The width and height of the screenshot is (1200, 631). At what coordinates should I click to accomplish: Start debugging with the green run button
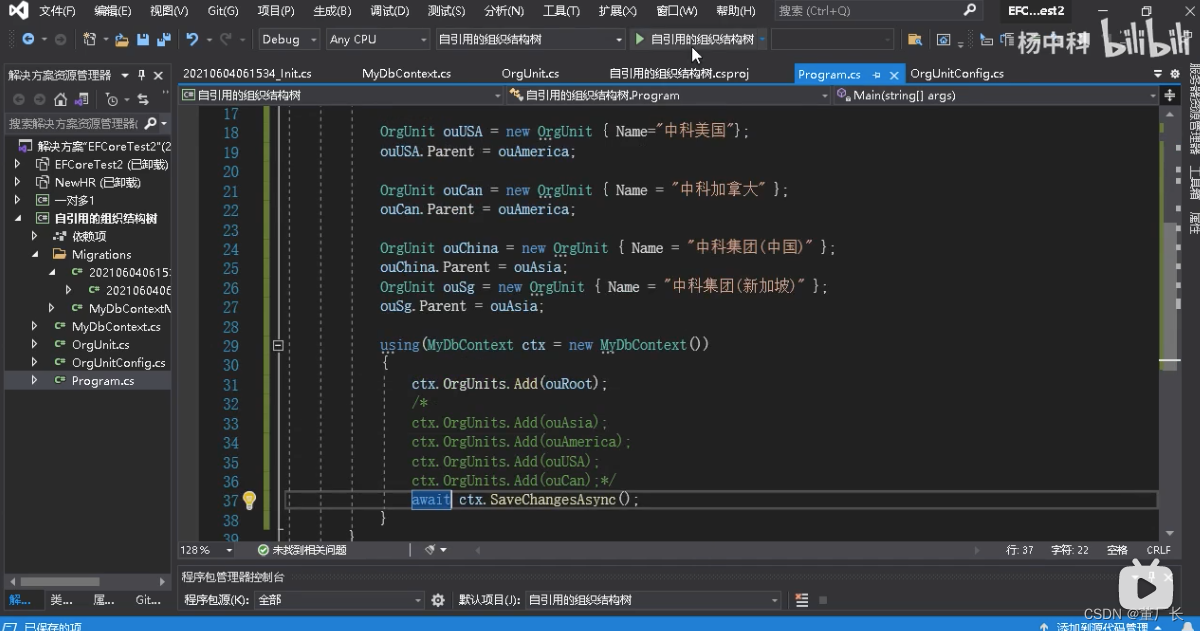641,40
